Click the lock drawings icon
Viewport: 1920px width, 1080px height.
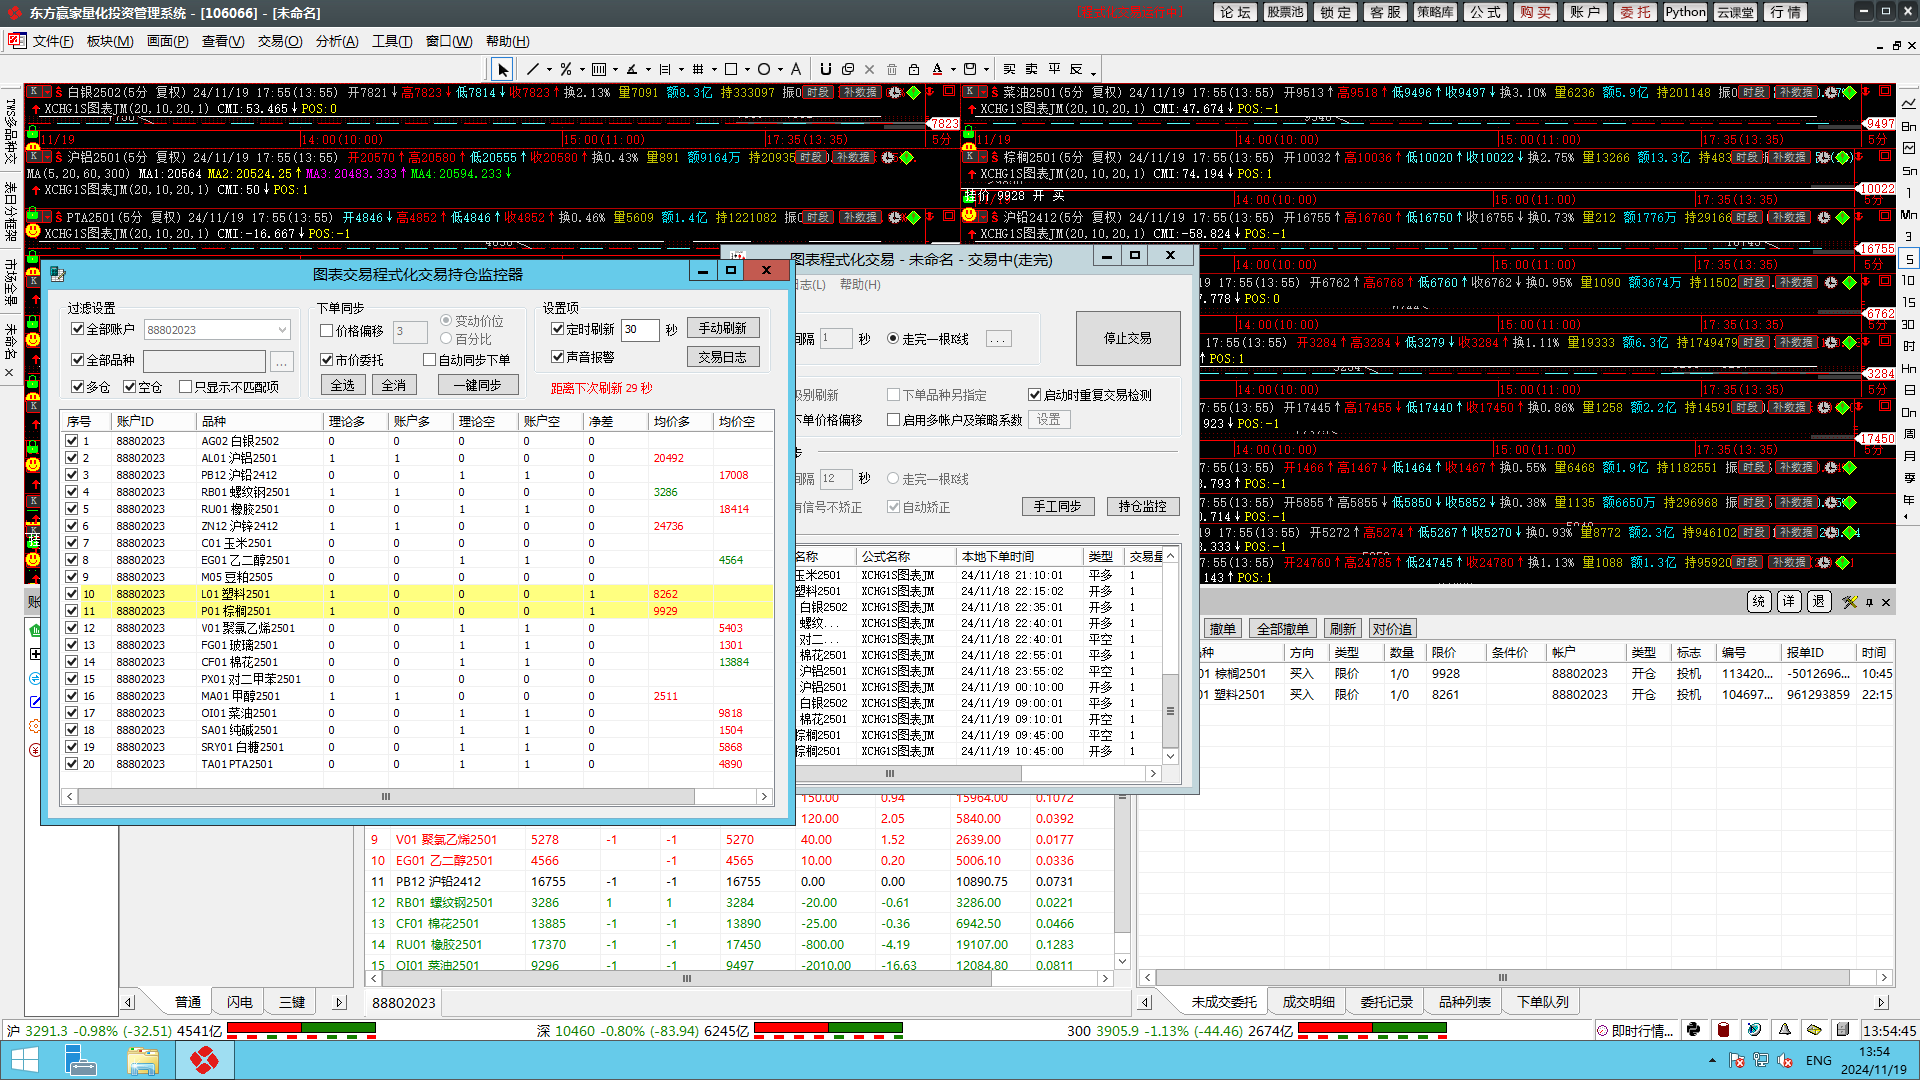pyautogui.click(x=914, y=69)
